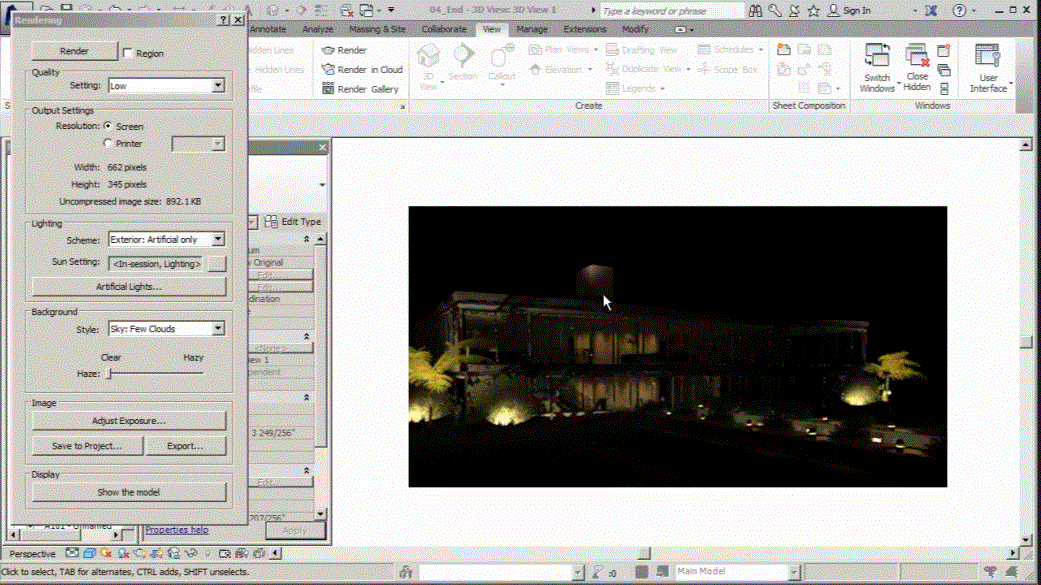Open the Lighting Scheme dropdown

[218, 239]
